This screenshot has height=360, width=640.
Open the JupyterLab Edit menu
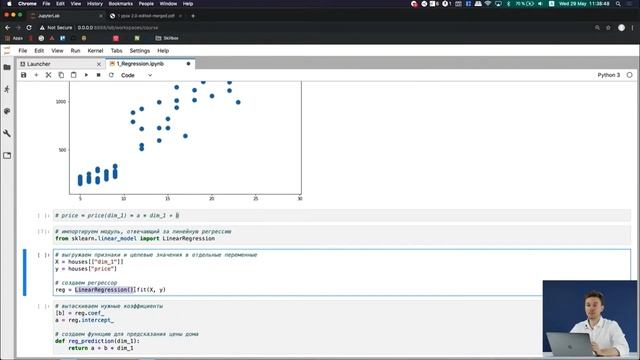(39, 51)
